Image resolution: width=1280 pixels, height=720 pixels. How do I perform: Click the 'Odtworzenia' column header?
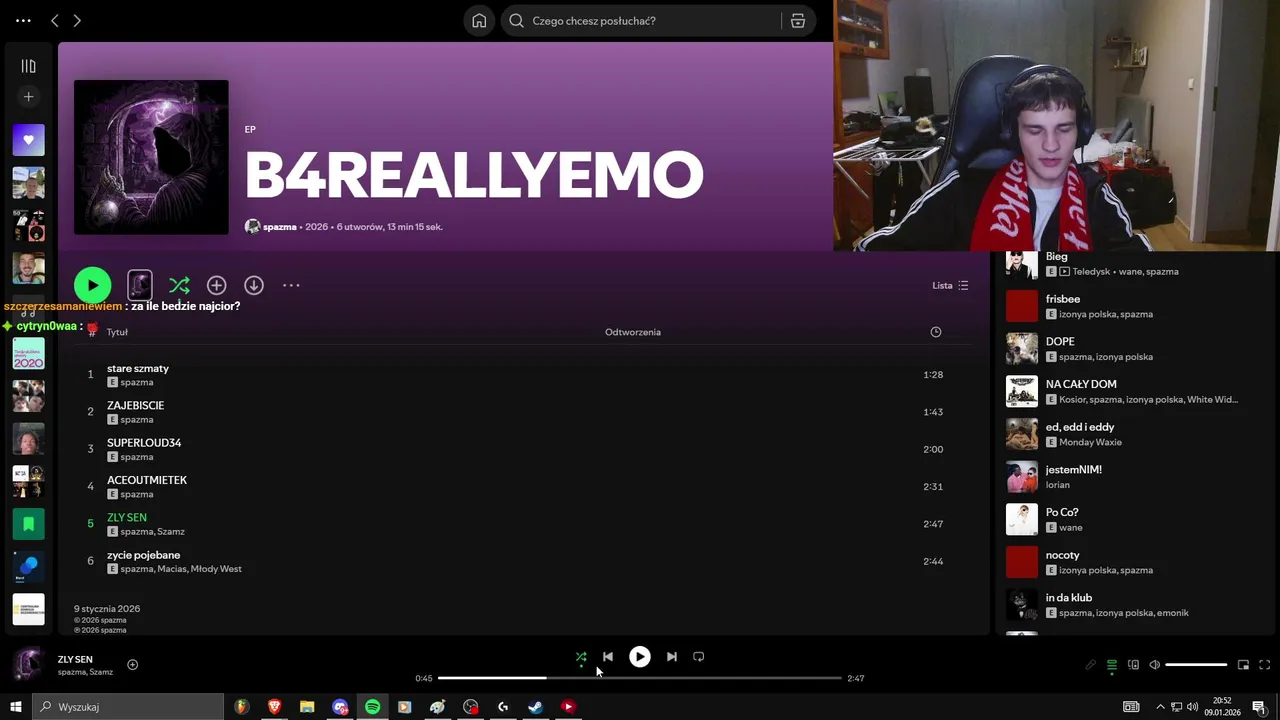pyautogui.click(x=633, y=332)
